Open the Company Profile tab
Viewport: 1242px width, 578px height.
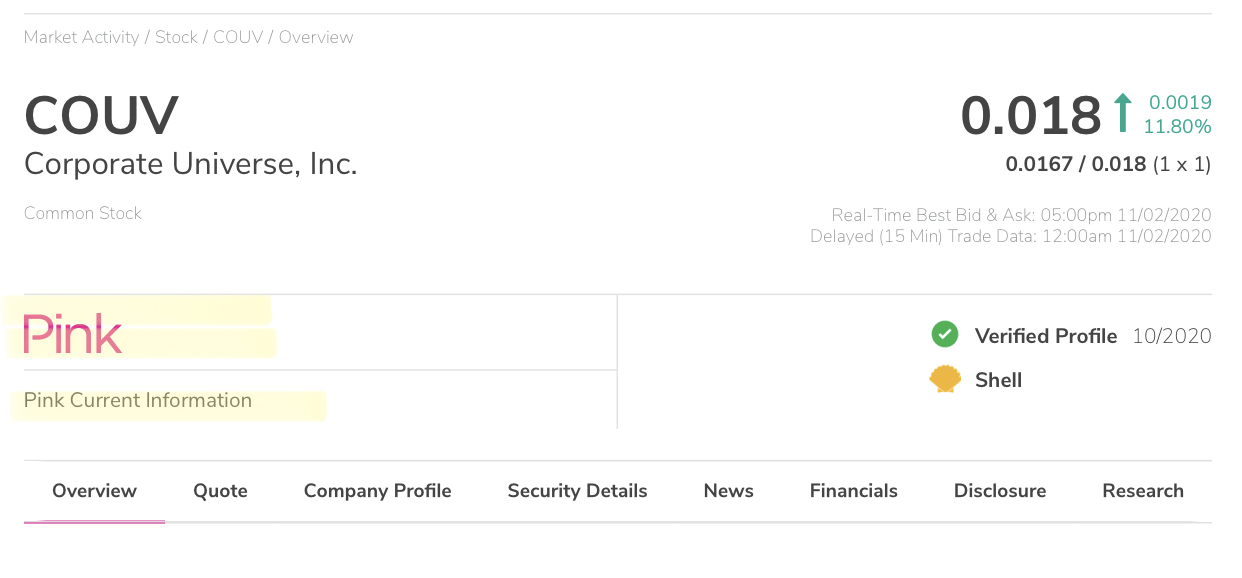point(377,491)
